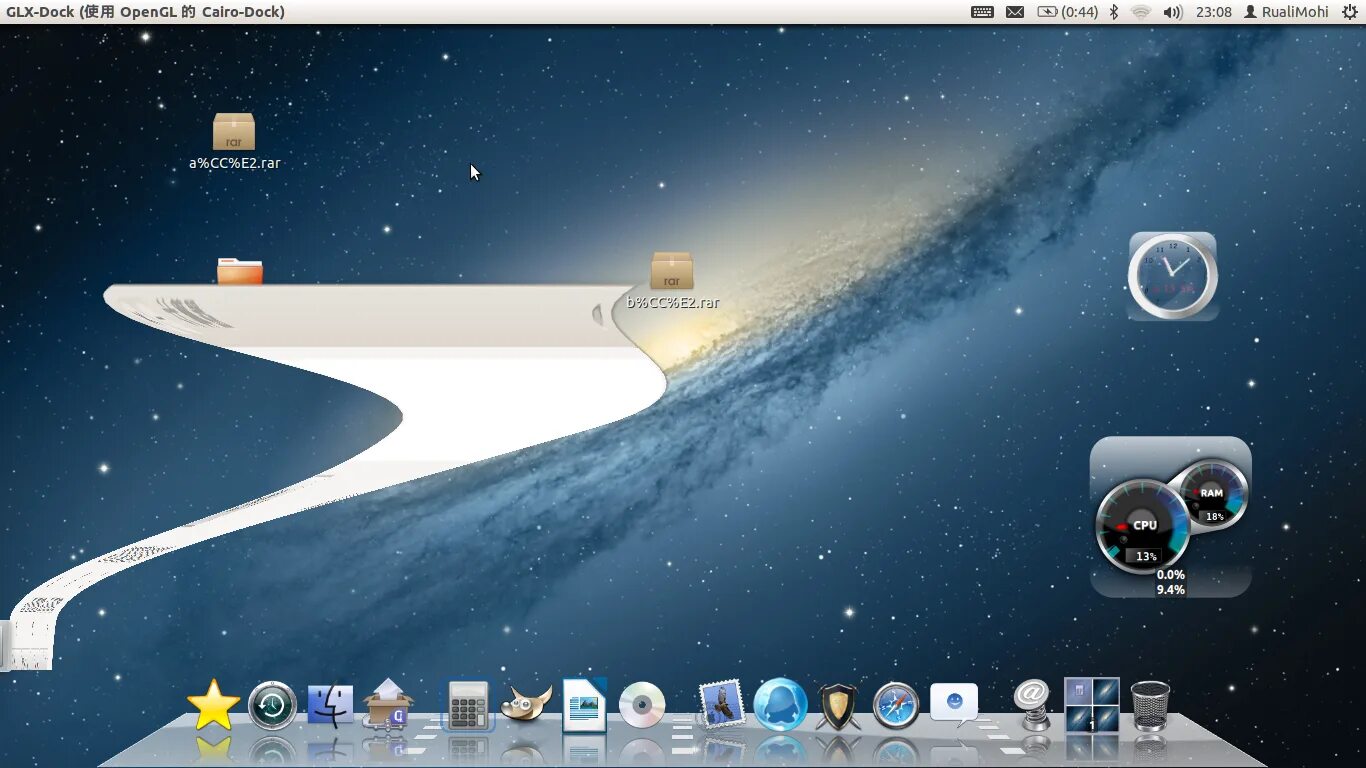Image resolution: width=1366 pixels, height=768 pixels.
Task: Click the analog clock desklet
Action: tap(1173, 276)
